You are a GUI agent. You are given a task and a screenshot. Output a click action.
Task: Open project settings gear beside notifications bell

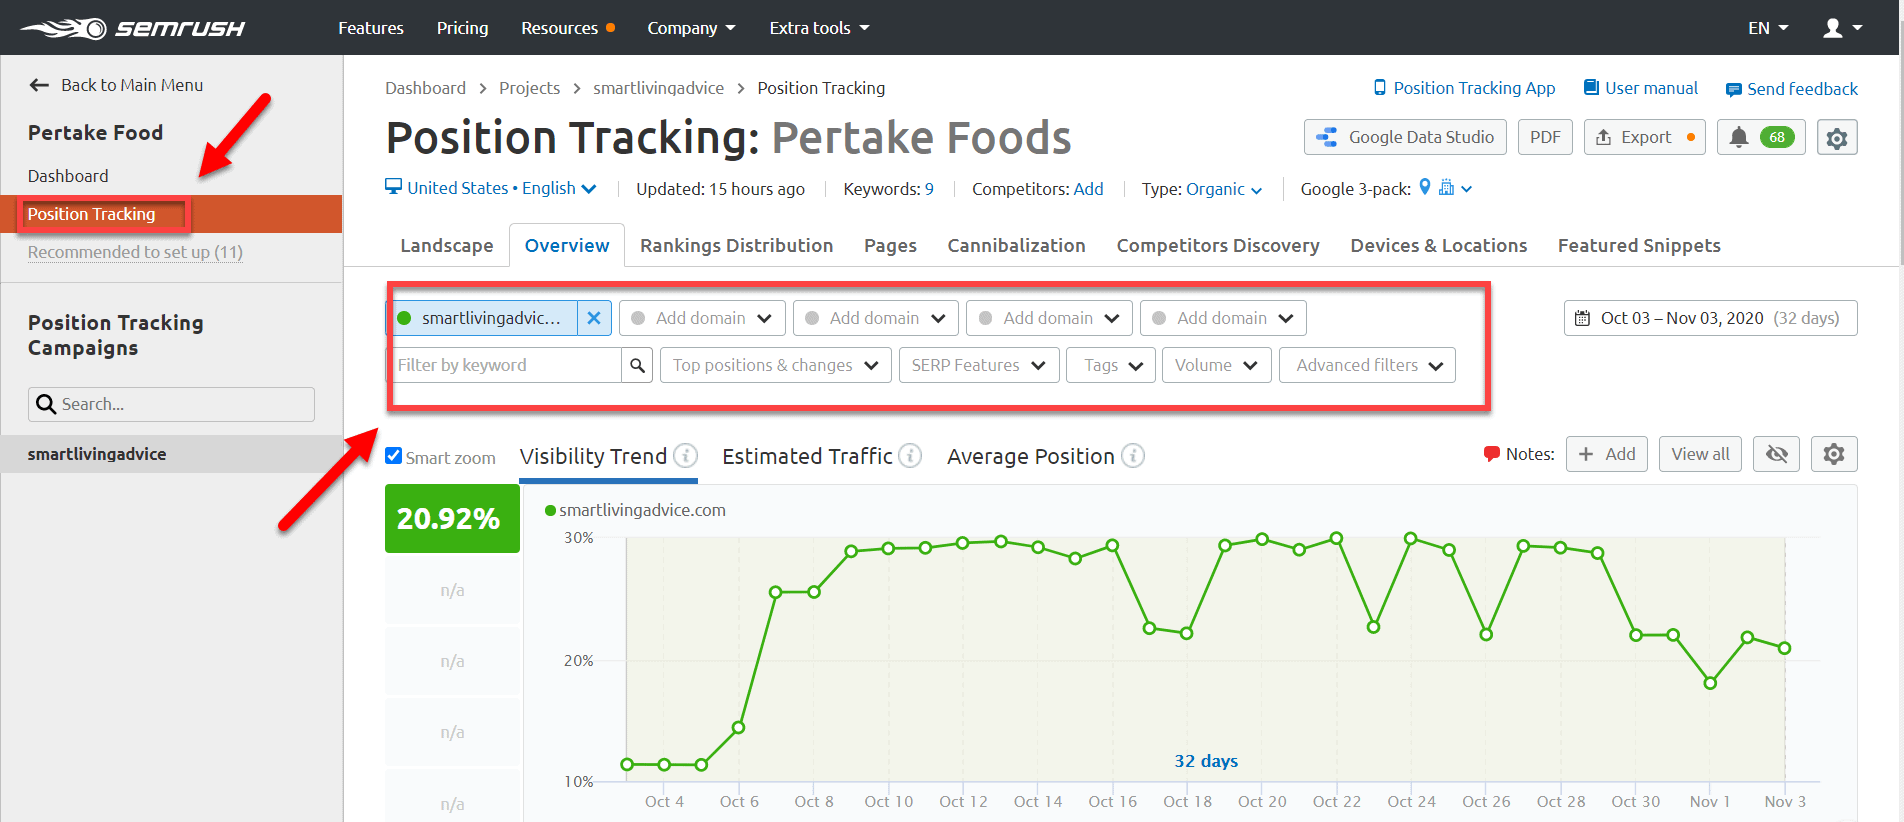click(x=1837, y=138)
